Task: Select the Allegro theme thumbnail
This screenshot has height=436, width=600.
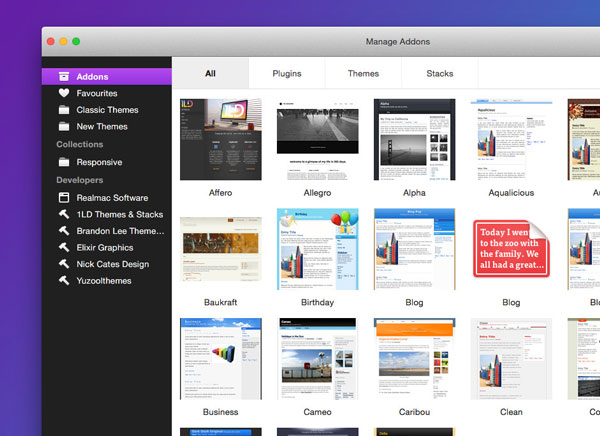Action: pyautogui.click(x=318, y=139)
